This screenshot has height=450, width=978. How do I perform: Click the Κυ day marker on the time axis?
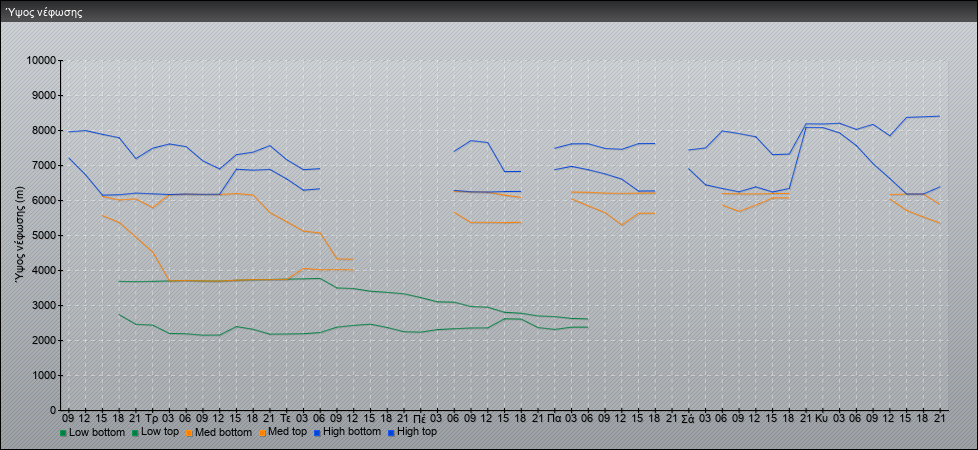pyautogui.click(x=822, y=417)
